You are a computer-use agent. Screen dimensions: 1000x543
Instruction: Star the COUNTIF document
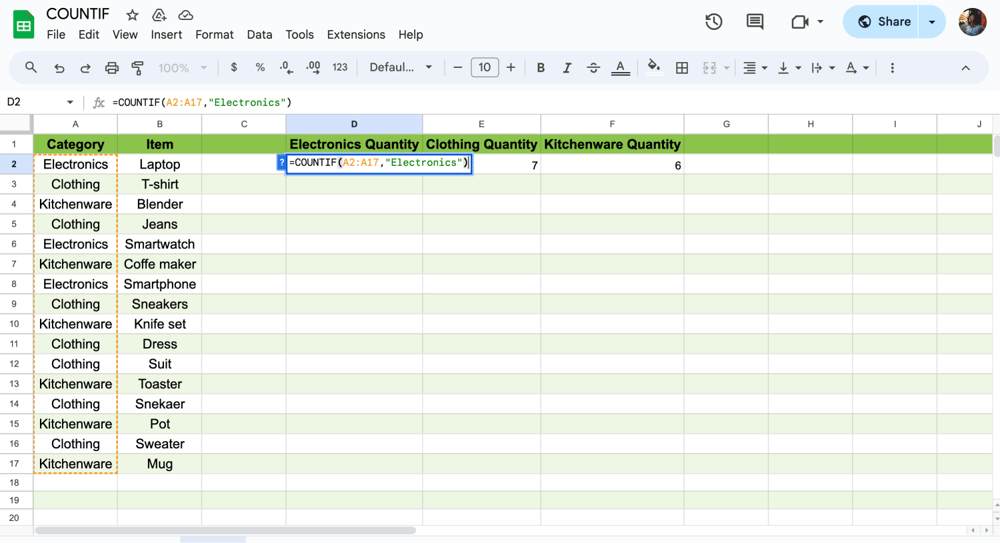tap(132, 15)
